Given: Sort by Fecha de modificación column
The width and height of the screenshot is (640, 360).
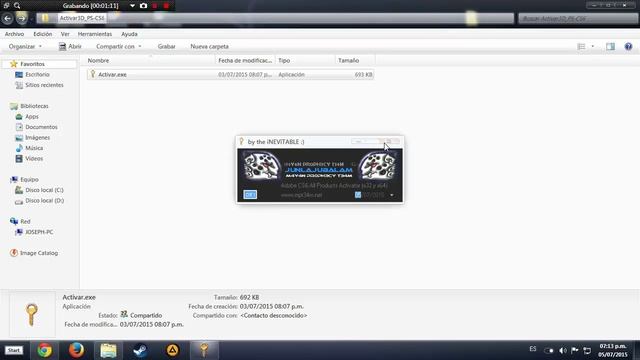Looking at the screenshot, I should (245, 60).
